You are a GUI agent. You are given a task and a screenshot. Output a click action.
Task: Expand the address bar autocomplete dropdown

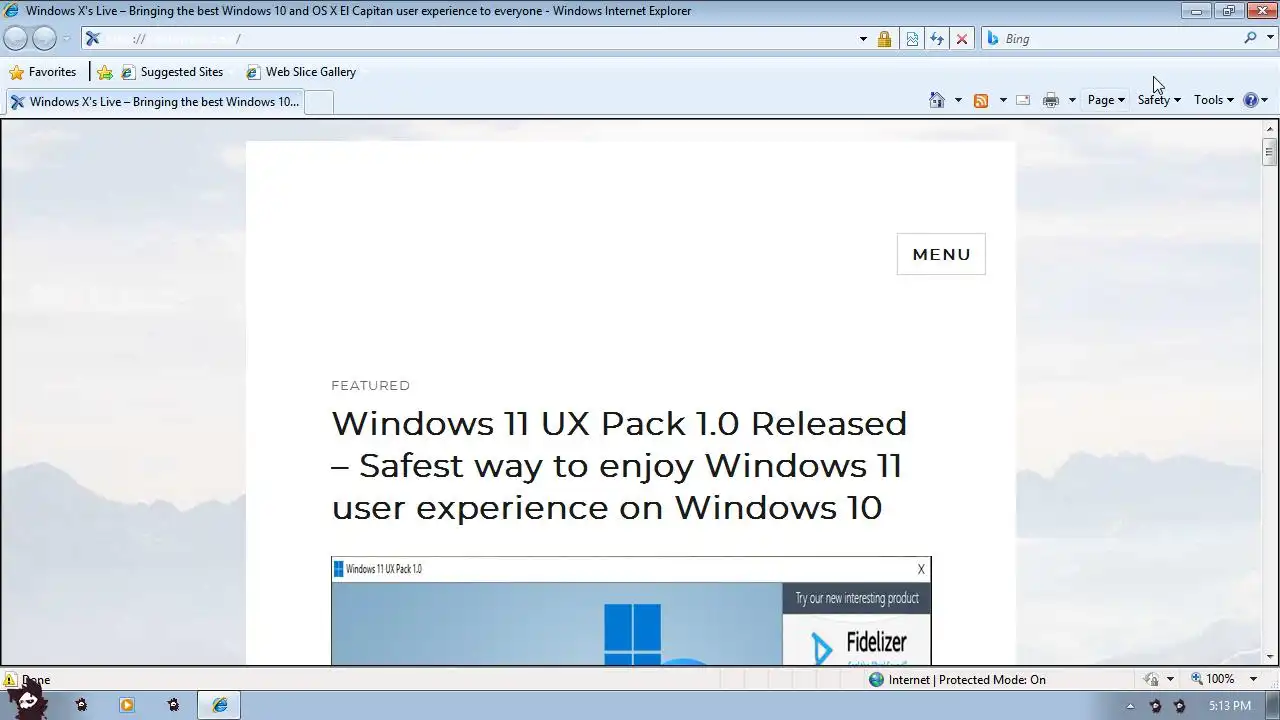coord(863,39)
